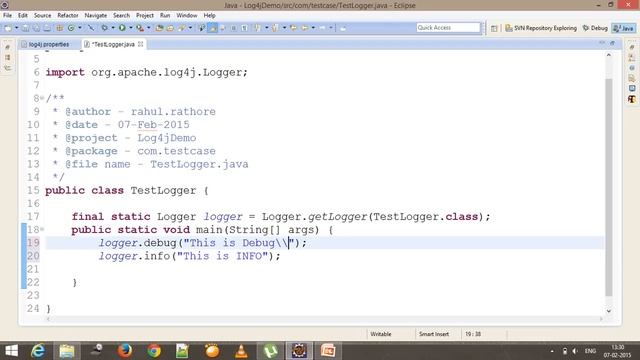The image size is (640, 360).
Task: Minimize the editor area
Action: click(602, 43)
